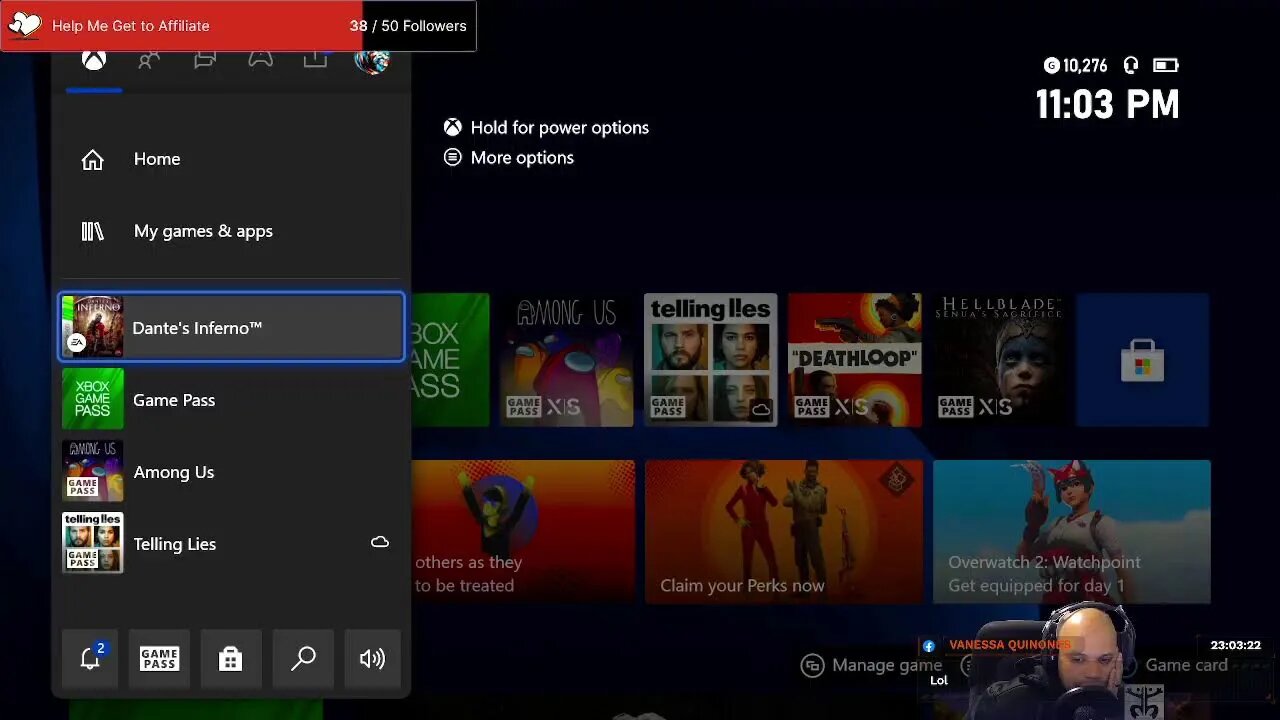The width and height of the screenshot is (1280, 720).
Task: Click Manage game button hint
Action: click(872, 665)
